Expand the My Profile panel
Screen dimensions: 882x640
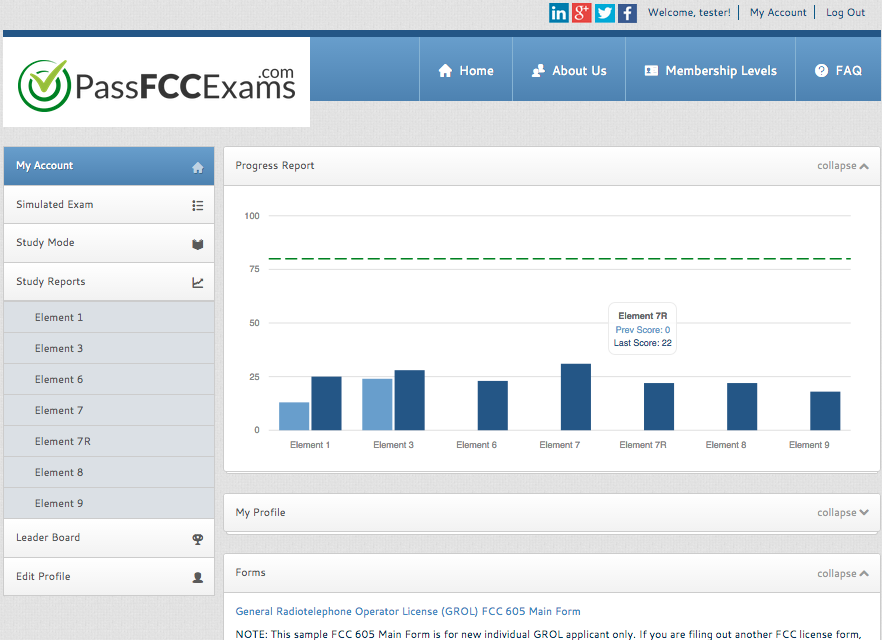pos(842,513)
